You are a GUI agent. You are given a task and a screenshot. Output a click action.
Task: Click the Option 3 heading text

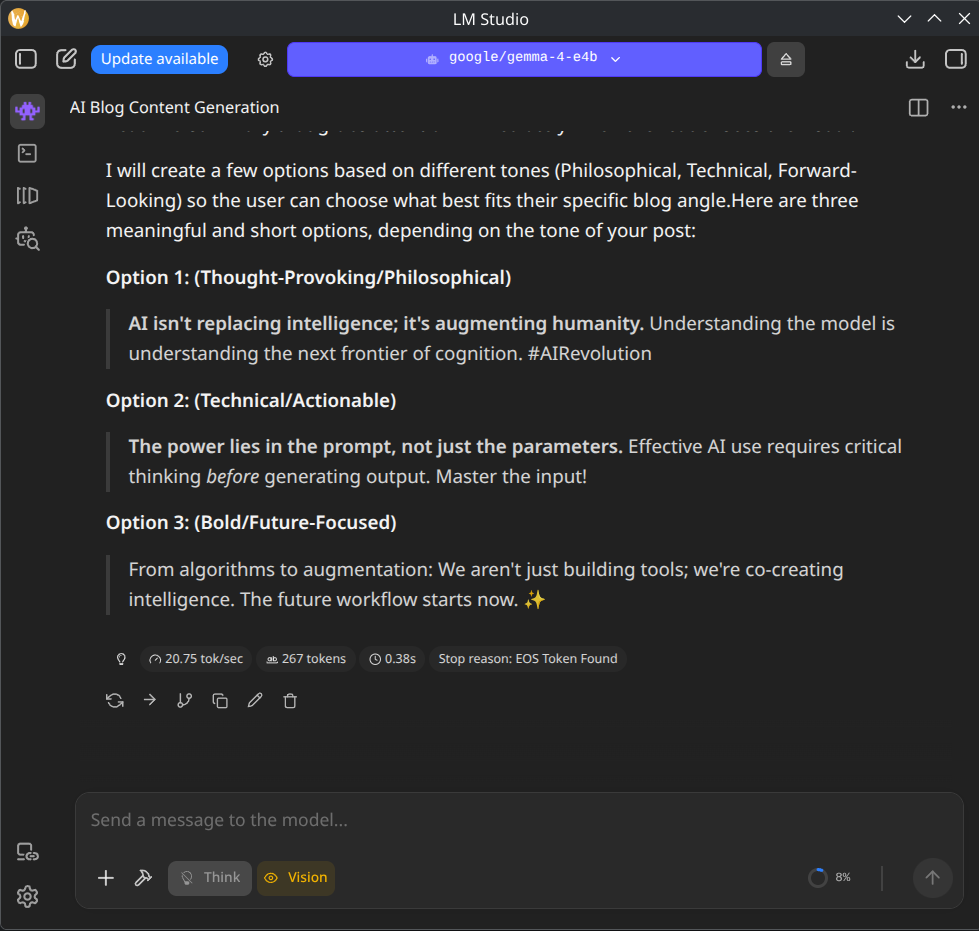click(251, 523)
